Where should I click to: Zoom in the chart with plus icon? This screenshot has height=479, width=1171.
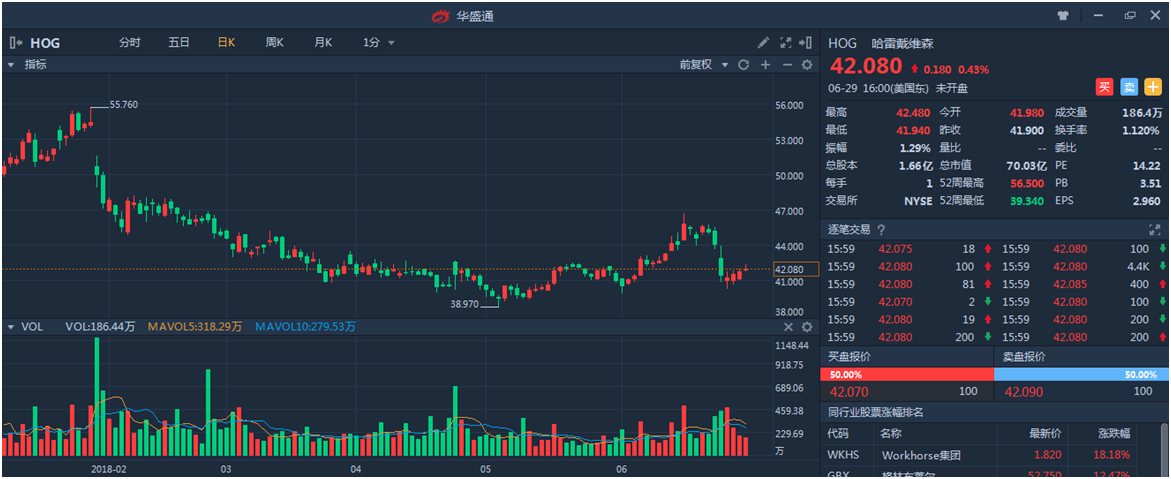765,65
